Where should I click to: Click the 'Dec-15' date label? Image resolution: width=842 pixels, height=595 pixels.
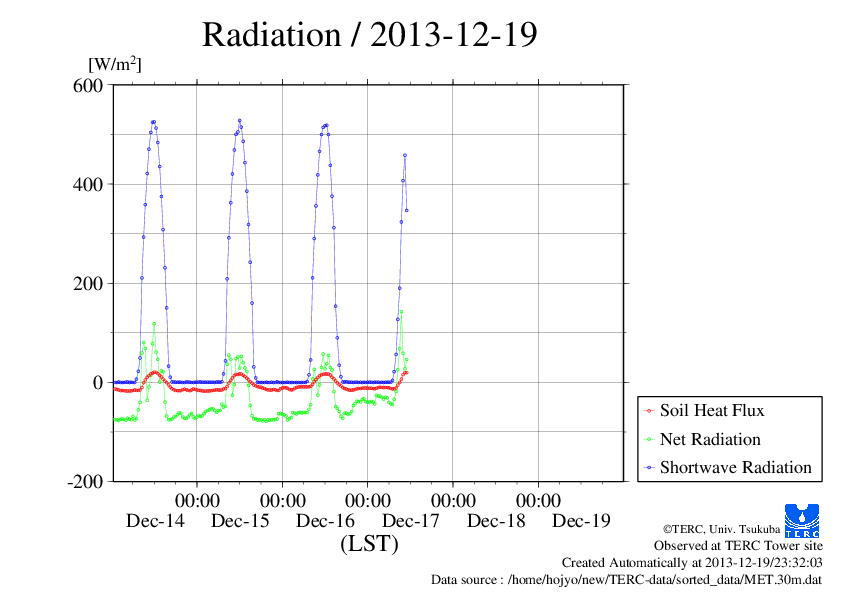click(x=240, y=520)
